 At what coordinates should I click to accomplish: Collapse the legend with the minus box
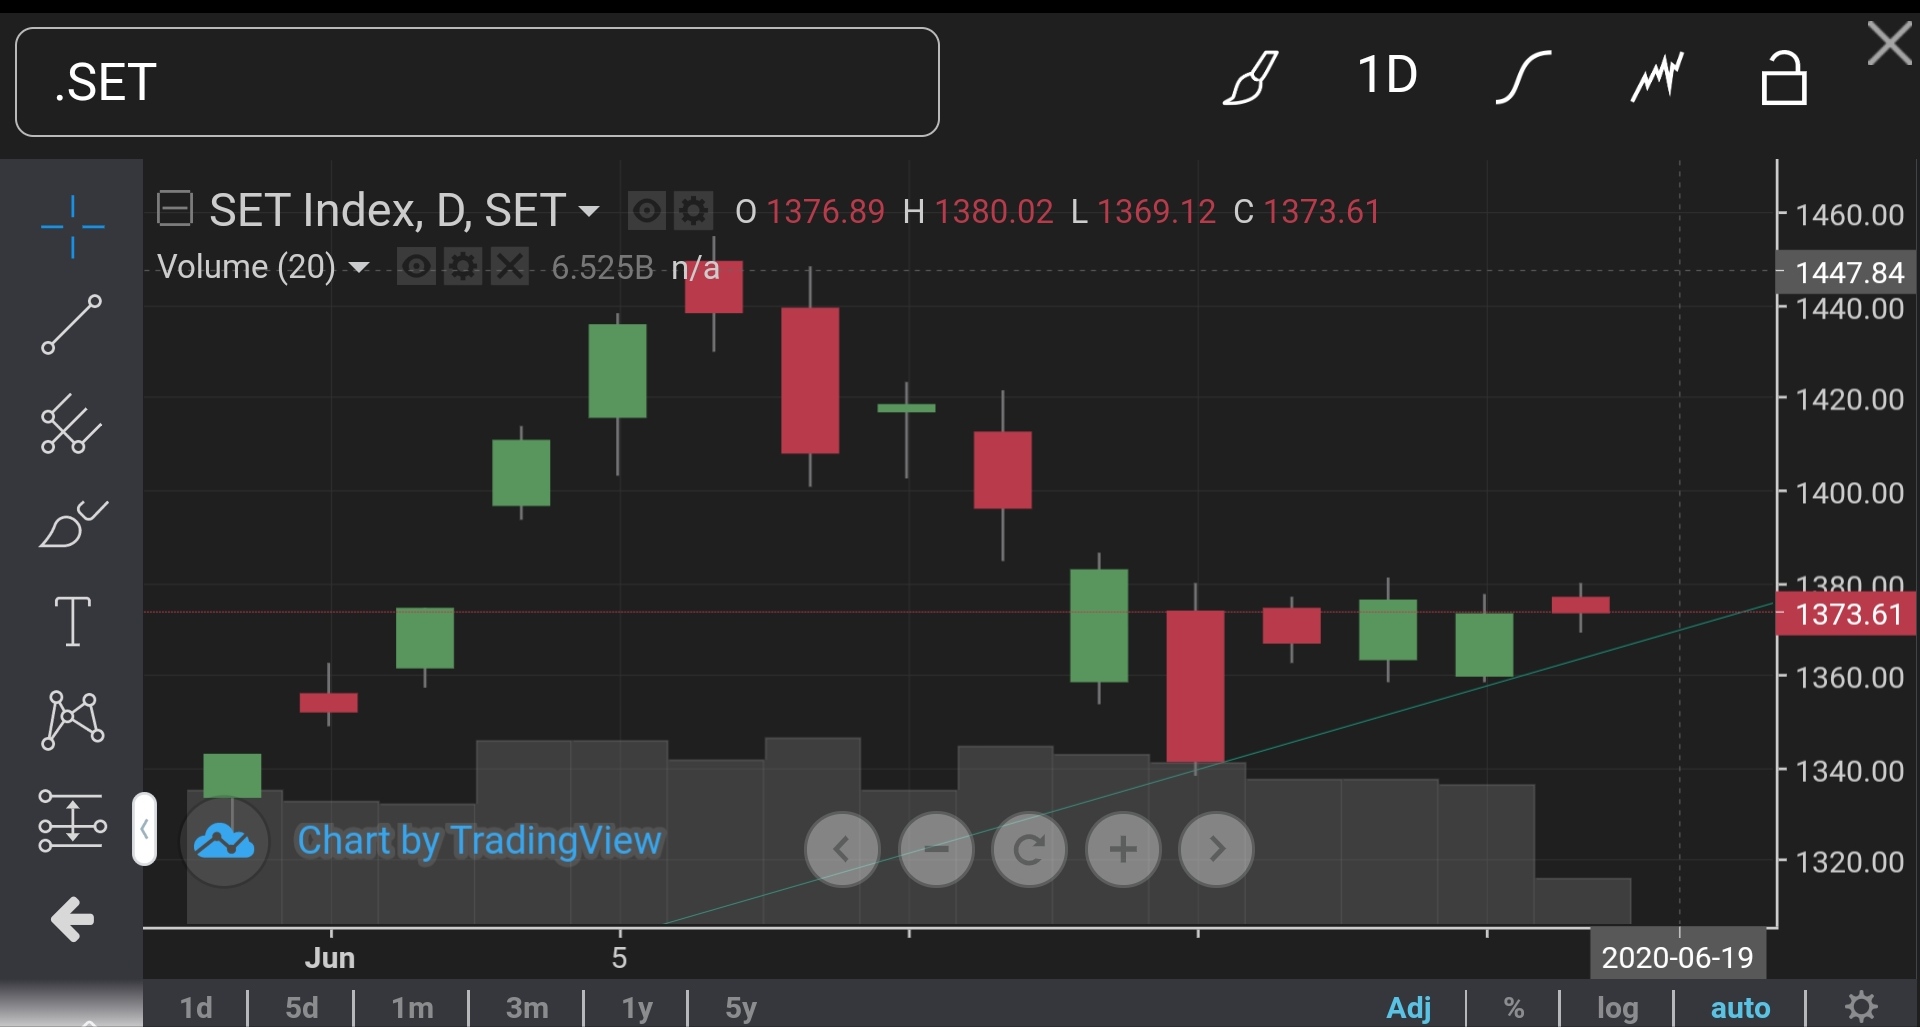175,210
